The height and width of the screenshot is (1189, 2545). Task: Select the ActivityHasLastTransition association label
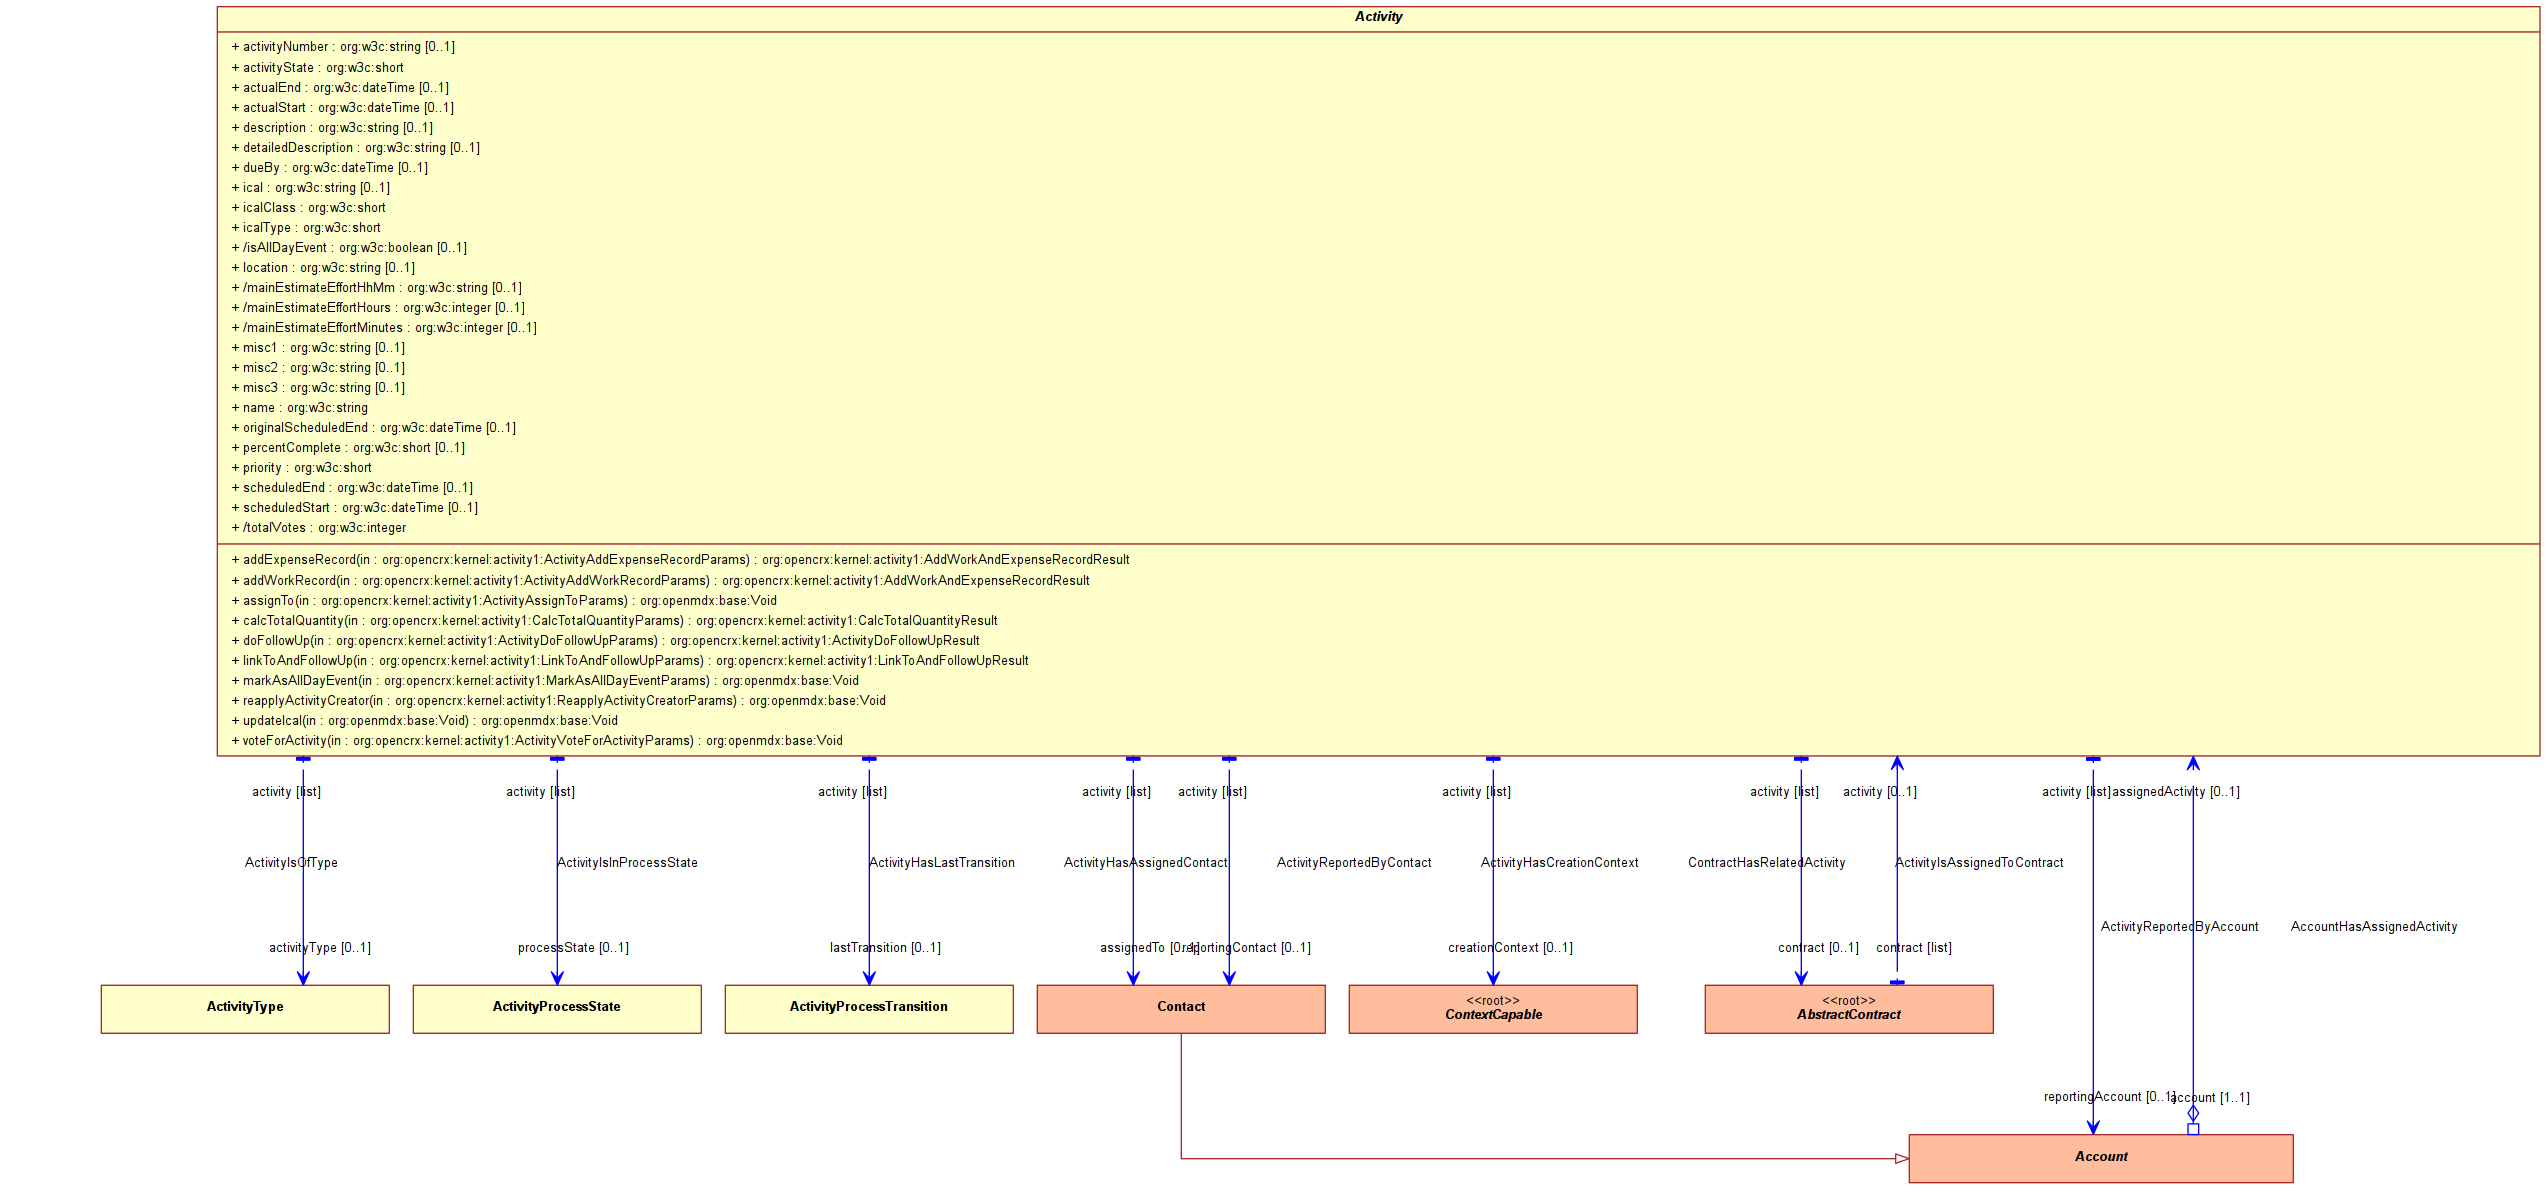[942, 863]
